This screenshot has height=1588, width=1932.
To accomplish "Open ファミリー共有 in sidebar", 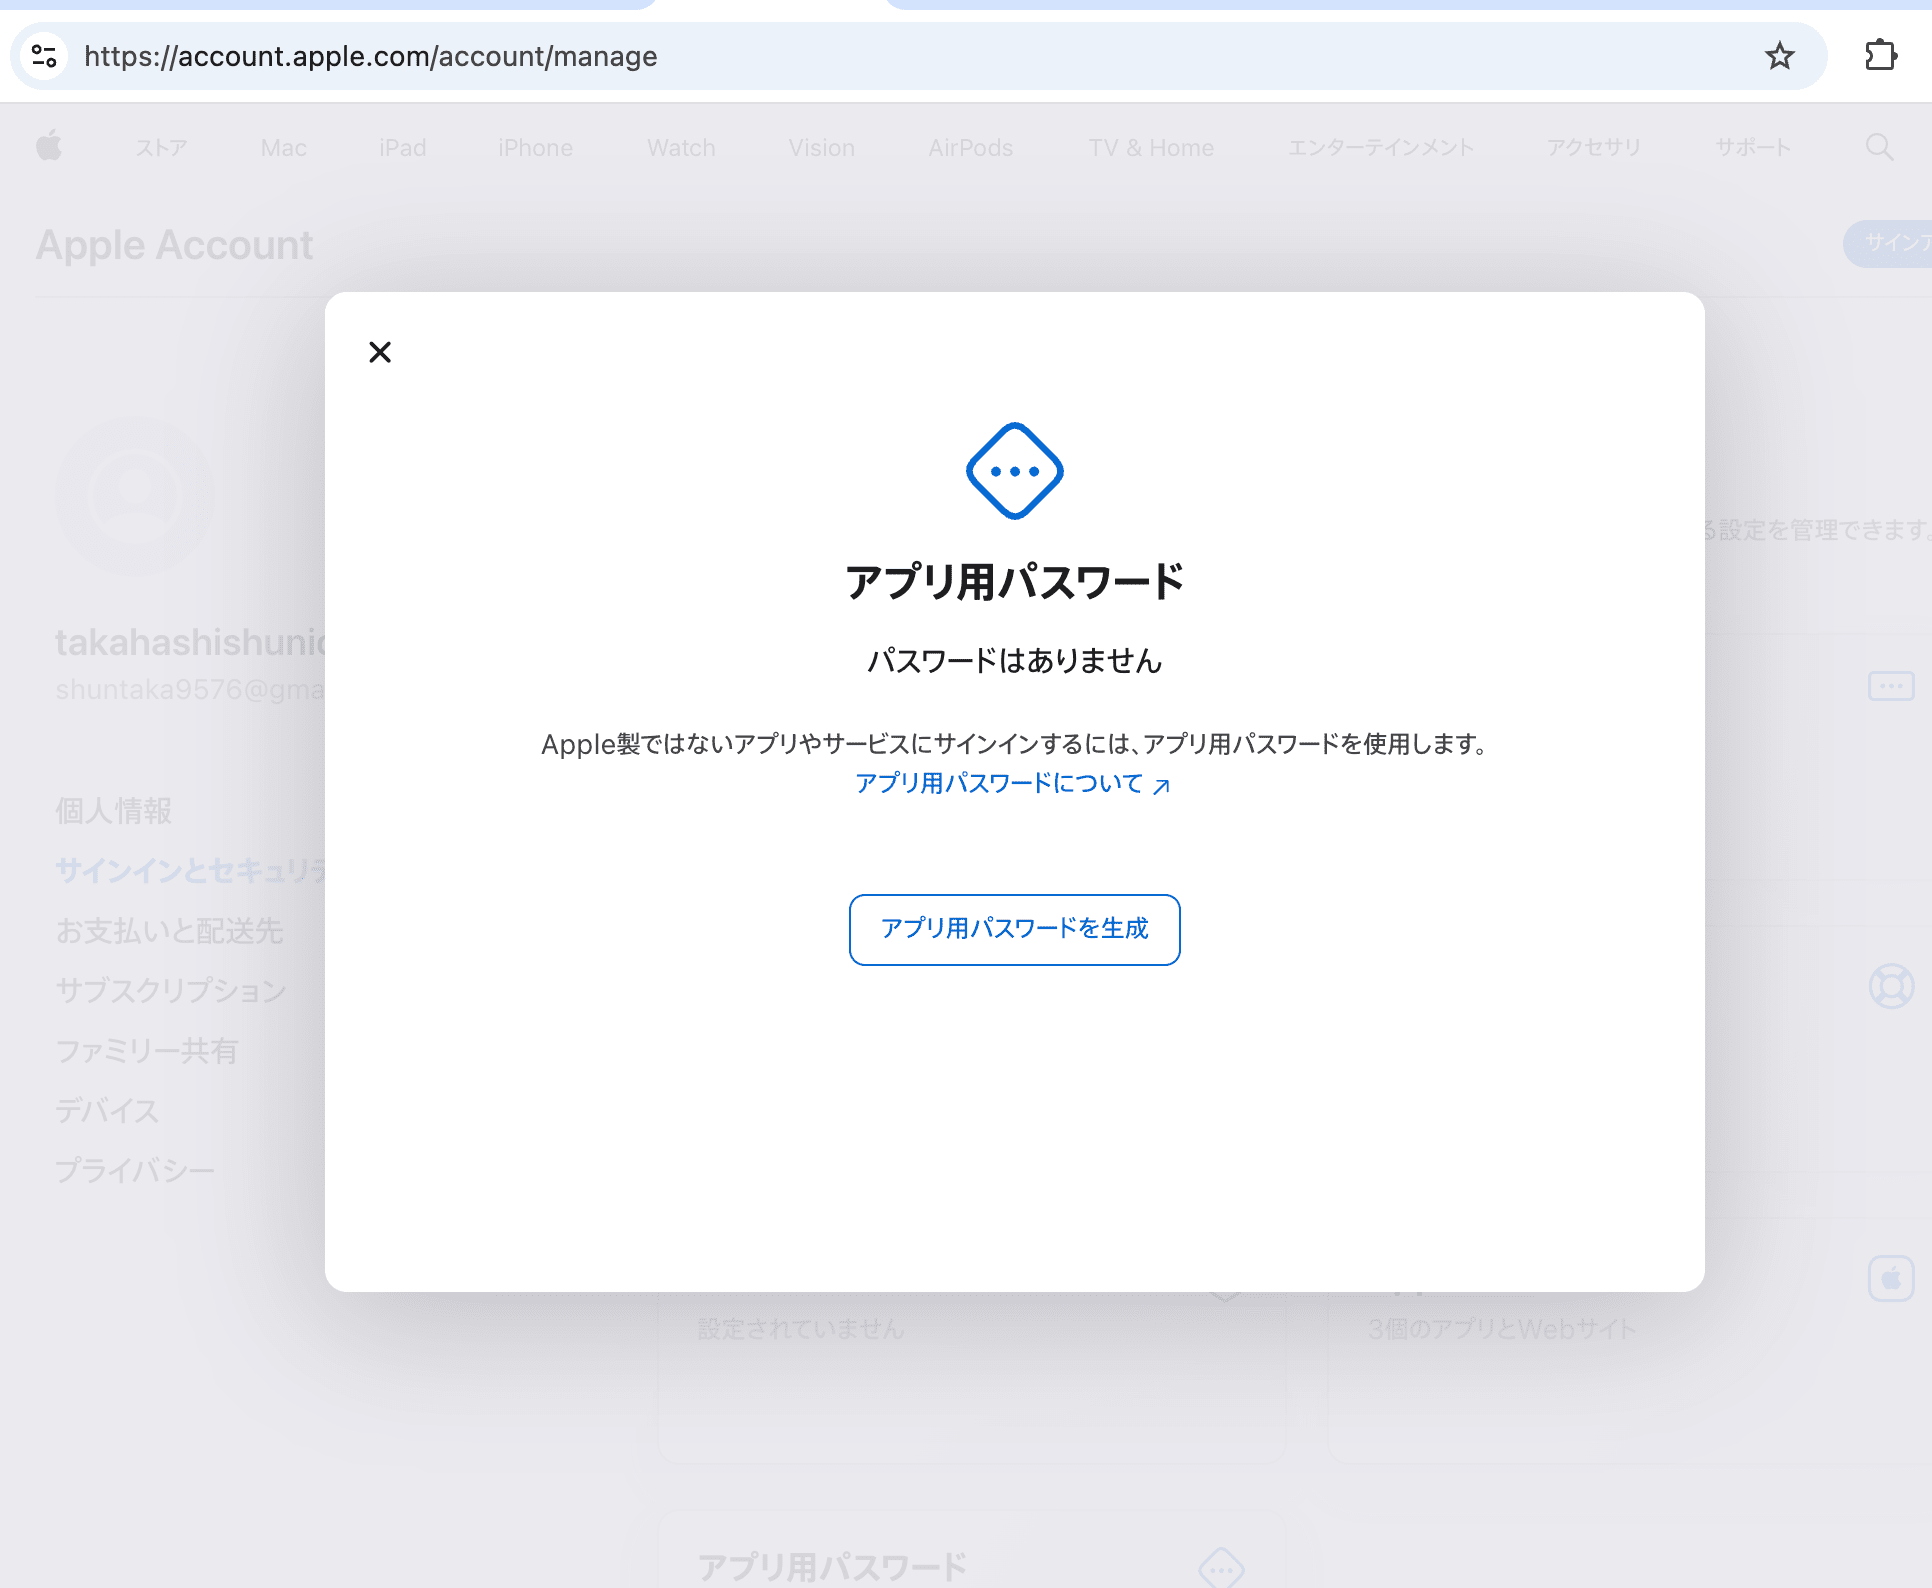I will tap(147, 1051).
